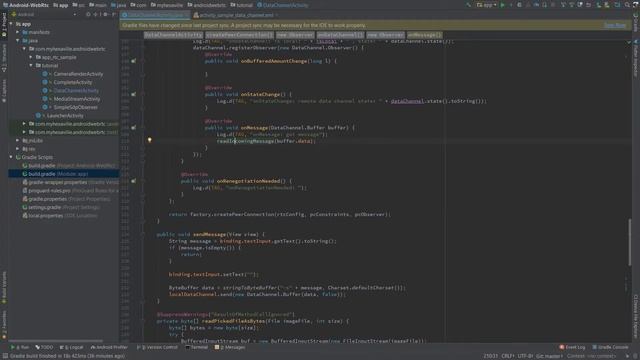640x360 pixels.
Task: Open the Build Variants vertical tool window button
Action: [x=4, y=287]
